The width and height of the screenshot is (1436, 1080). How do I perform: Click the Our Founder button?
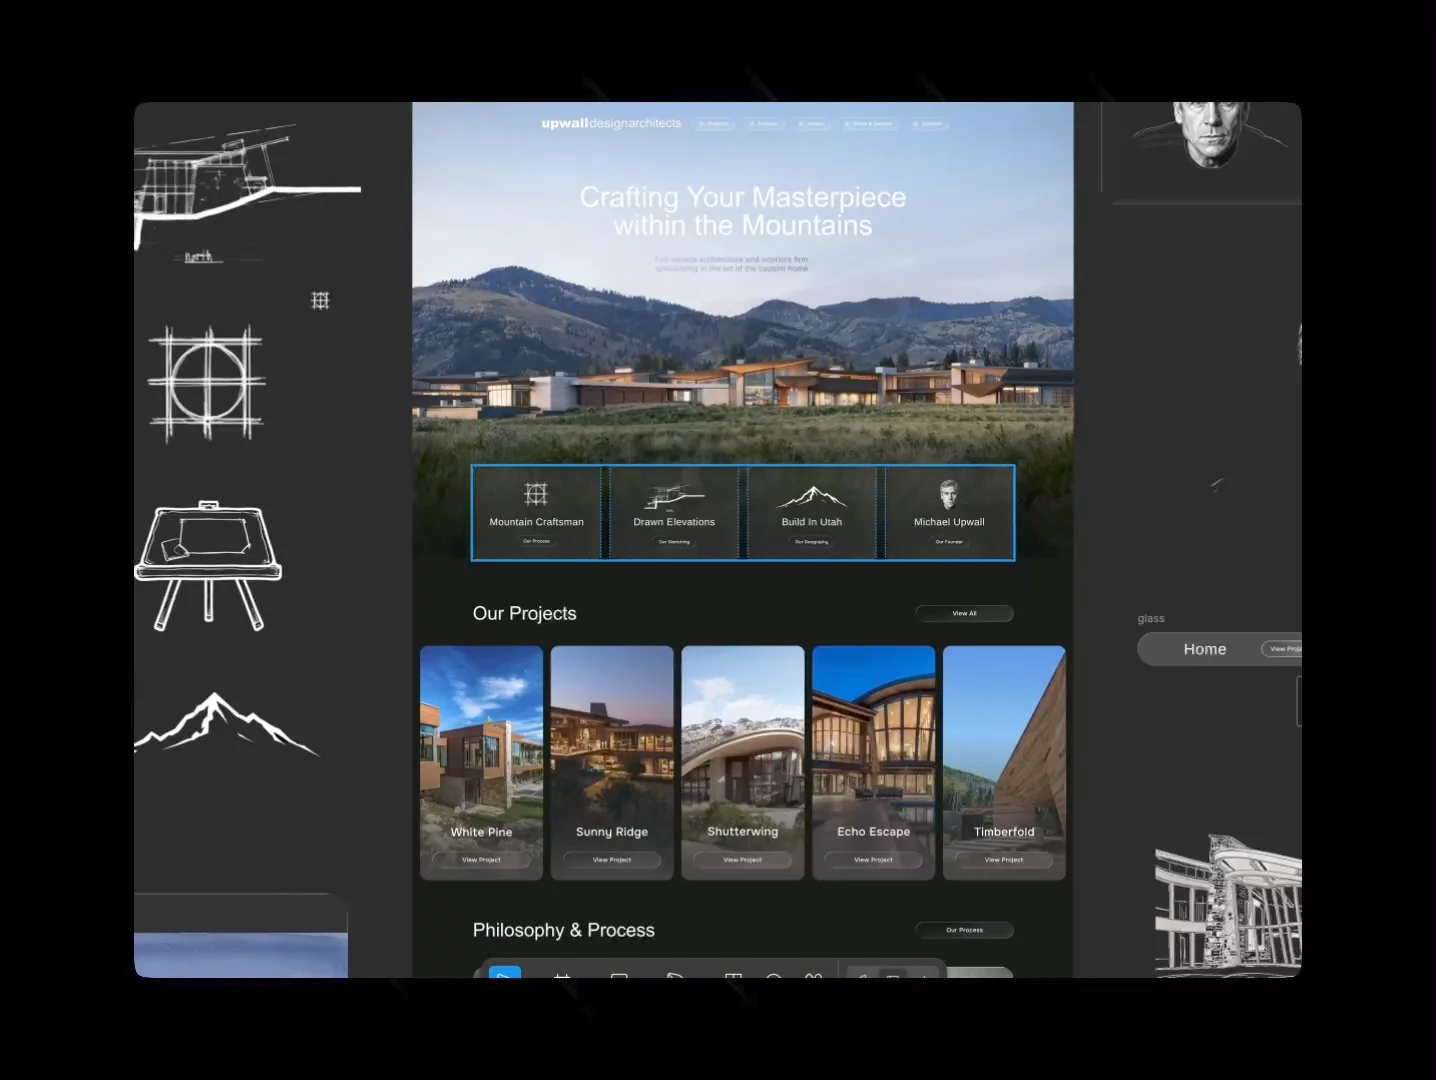coord(949,542)
